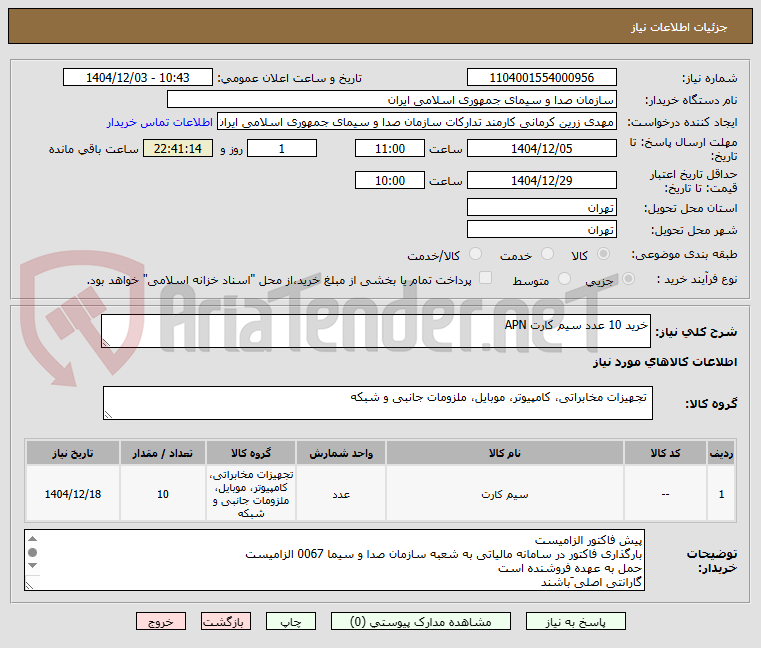761x648 pixels.
Task: Click the پاسخ به نیاز button
Action: [576, 621]
